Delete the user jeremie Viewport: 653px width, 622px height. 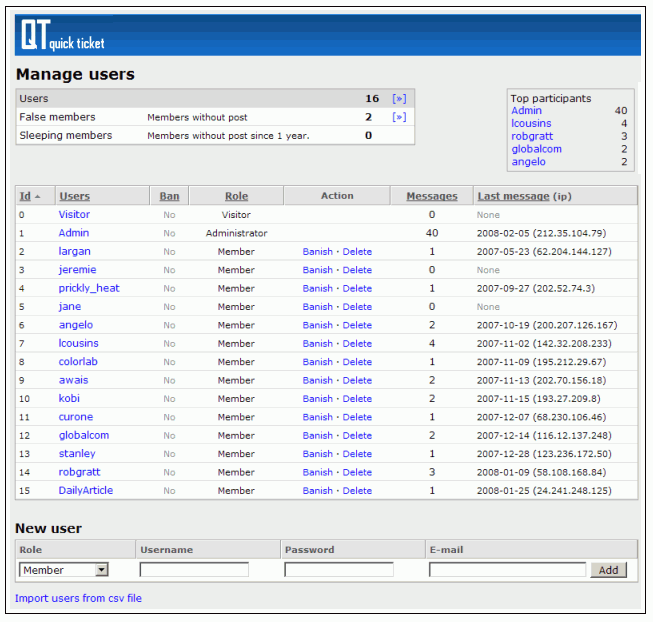[357, 270]
